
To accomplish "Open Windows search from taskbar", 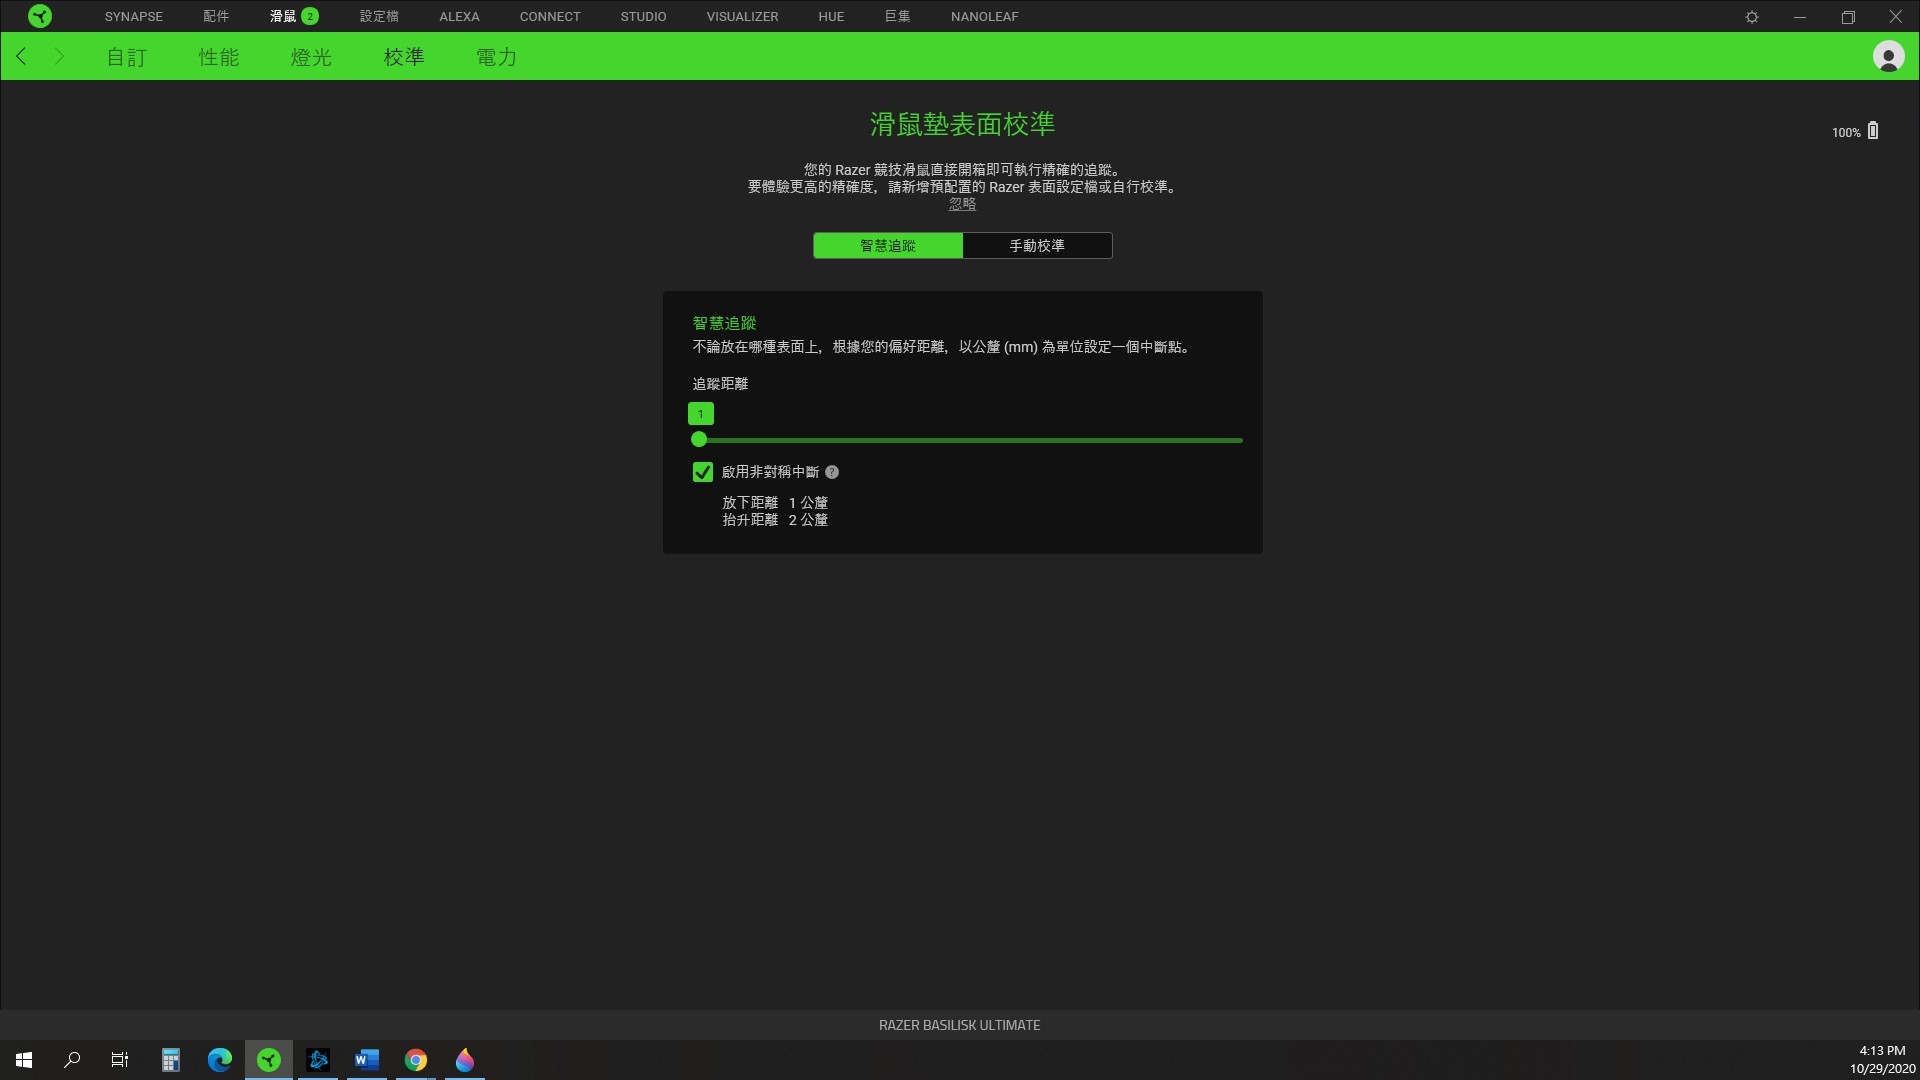I will click(72, 1060).
